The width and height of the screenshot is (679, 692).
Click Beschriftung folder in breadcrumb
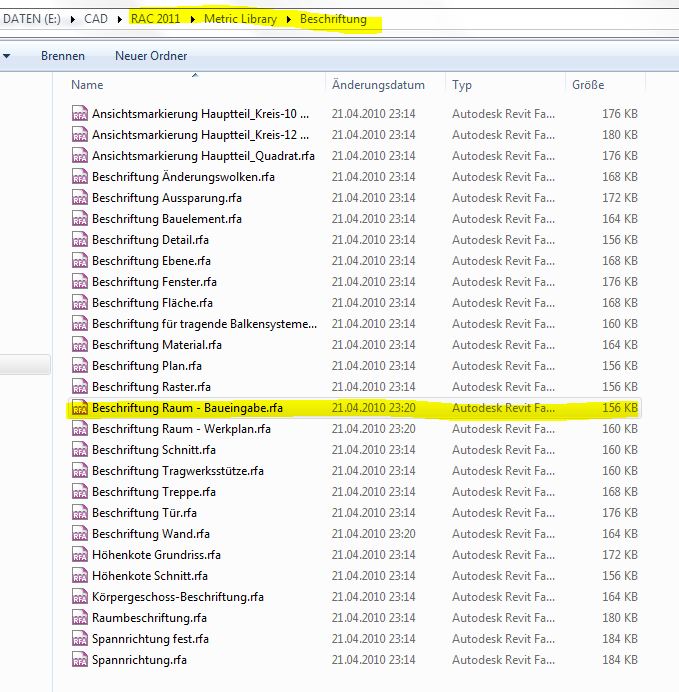333,19
